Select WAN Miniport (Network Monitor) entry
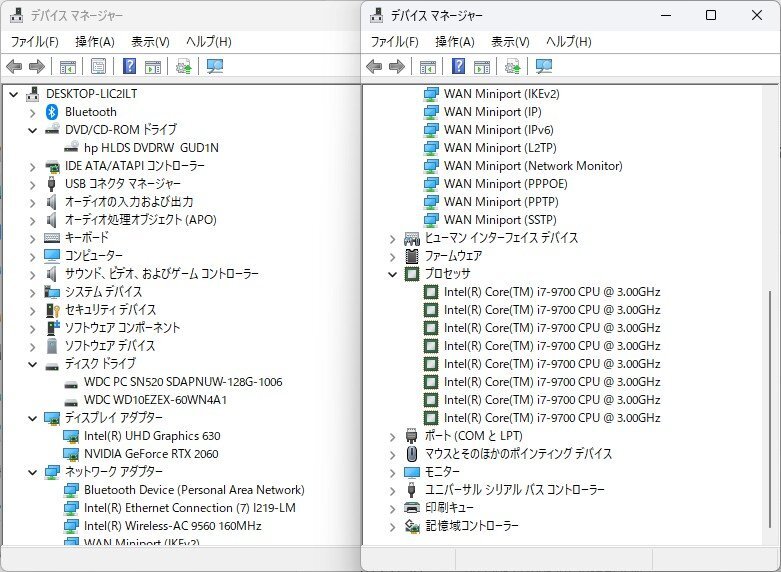 point(533,166)
